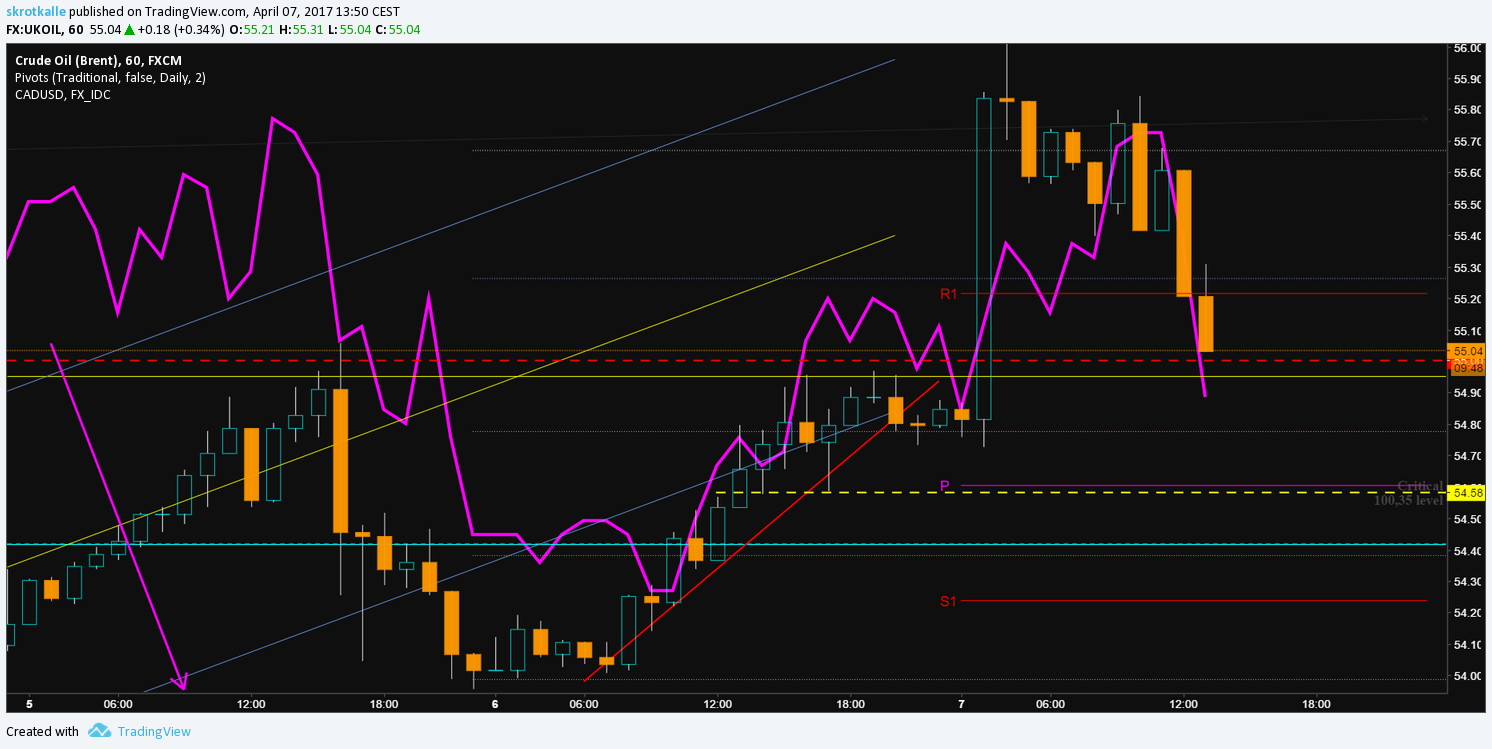Click the TradingView logo icon in footer

point(99,731)
